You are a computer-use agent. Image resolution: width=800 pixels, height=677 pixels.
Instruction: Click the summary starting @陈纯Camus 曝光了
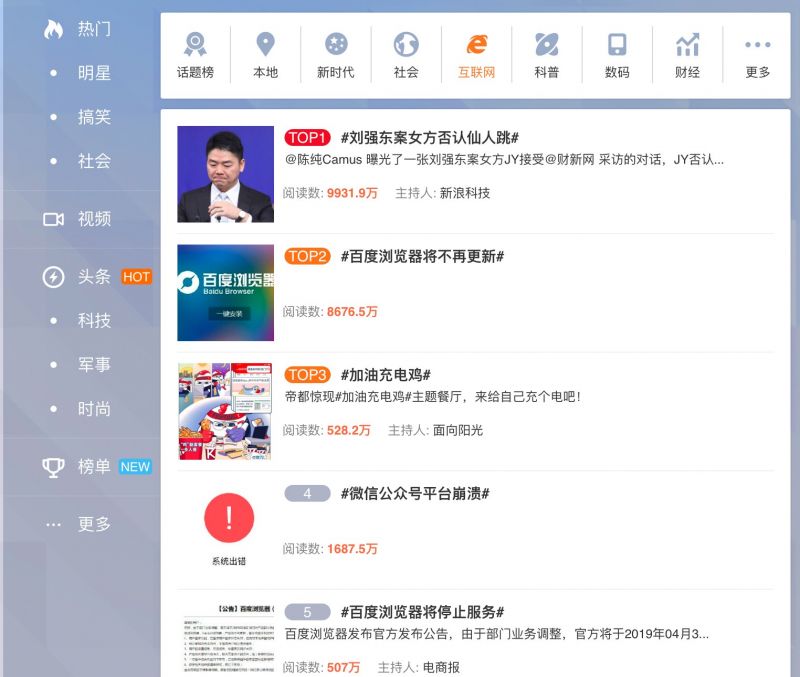[x=504, y=160]
